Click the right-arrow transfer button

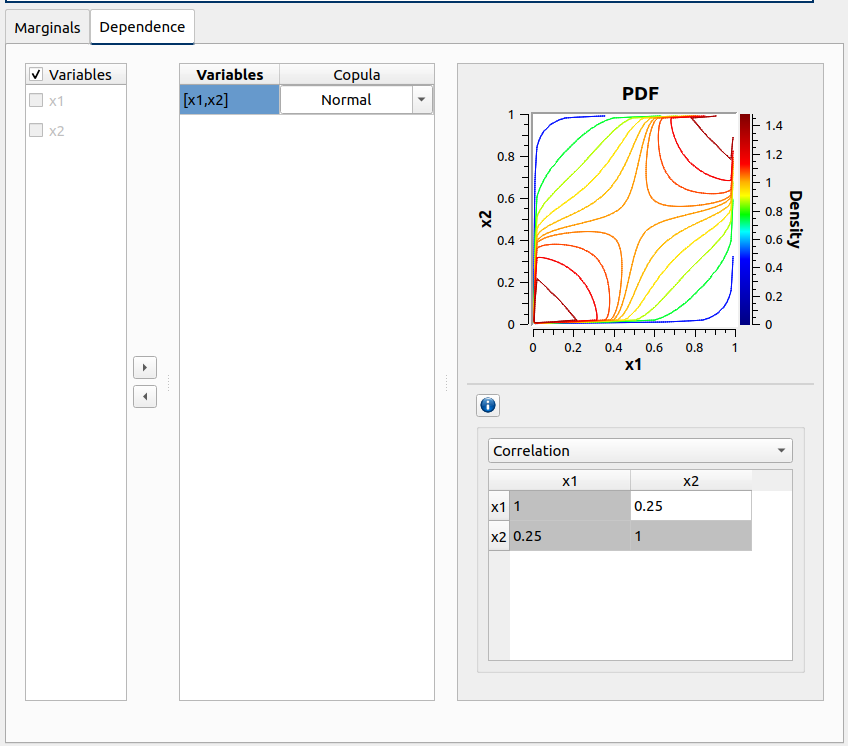[x=145, y=367]
